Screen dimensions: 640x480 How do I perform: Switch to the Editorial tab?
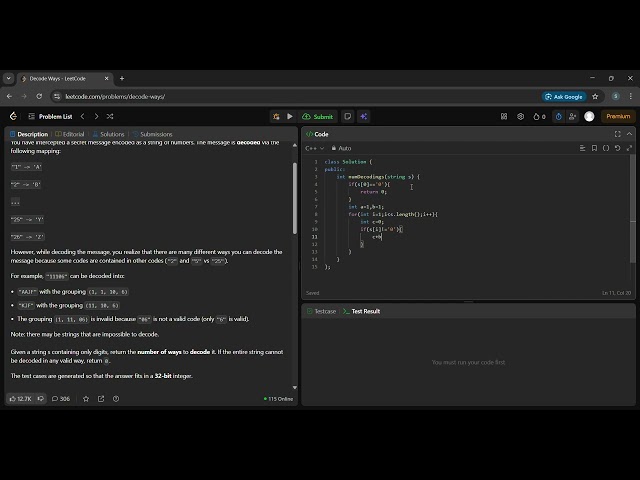tap(70, 134)
